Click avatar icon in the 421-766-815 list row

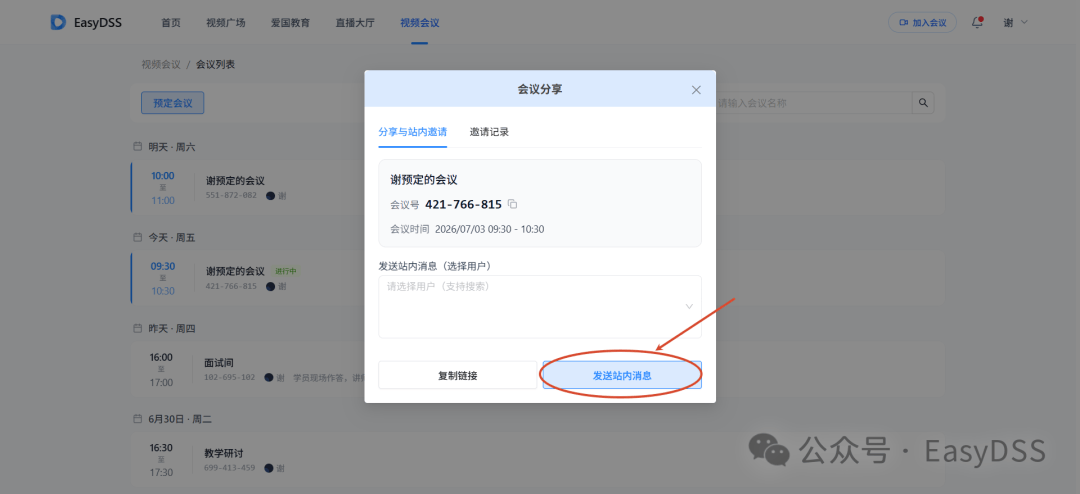[270, 286]
